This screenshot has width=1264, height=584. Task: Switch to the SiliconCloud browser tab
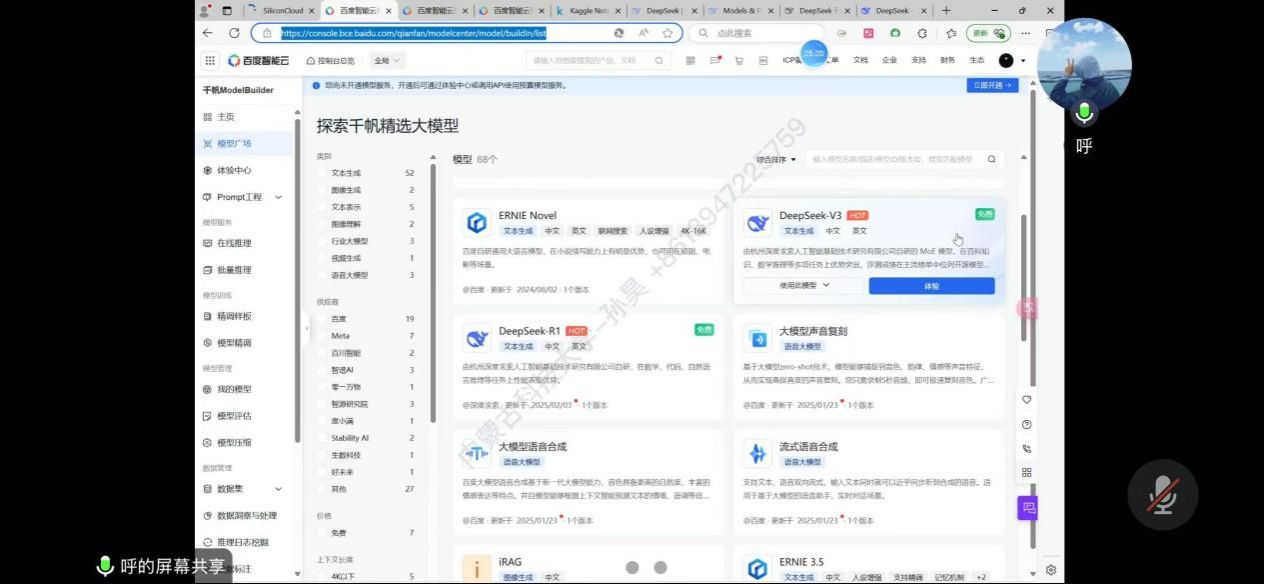(282, 11)
